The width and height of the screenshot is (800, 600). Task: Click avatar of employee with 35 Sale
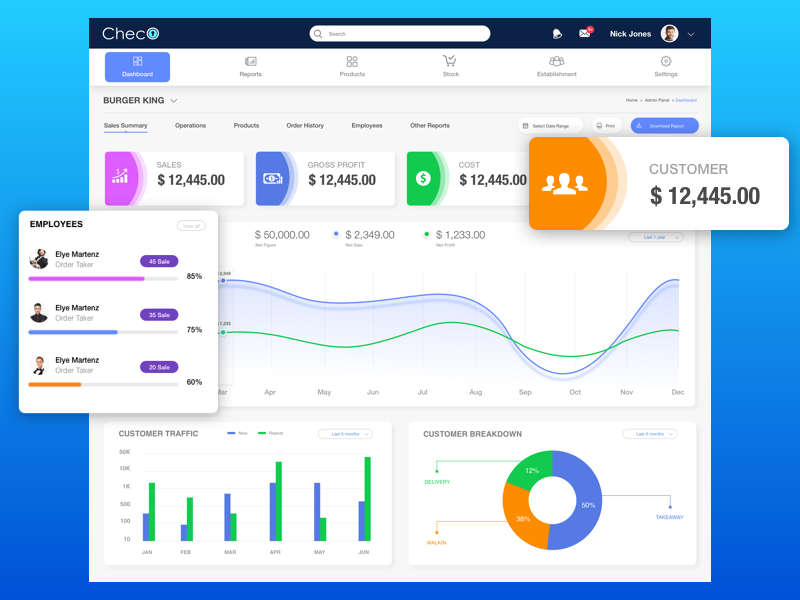39,313
